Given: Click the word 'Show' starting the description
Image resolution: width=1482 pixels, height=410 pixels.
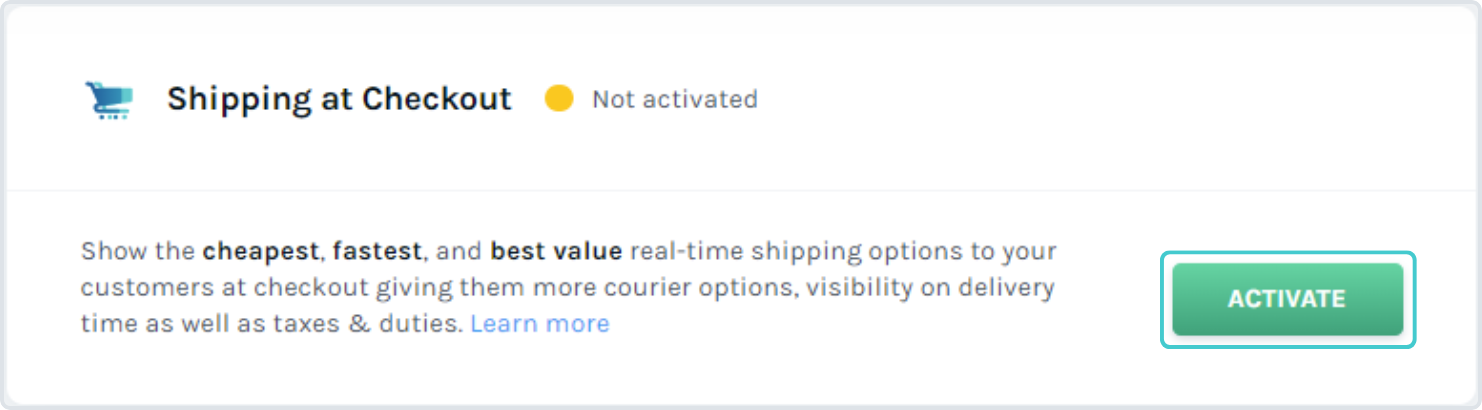Looking at the screenshot, I should (113, 251).
